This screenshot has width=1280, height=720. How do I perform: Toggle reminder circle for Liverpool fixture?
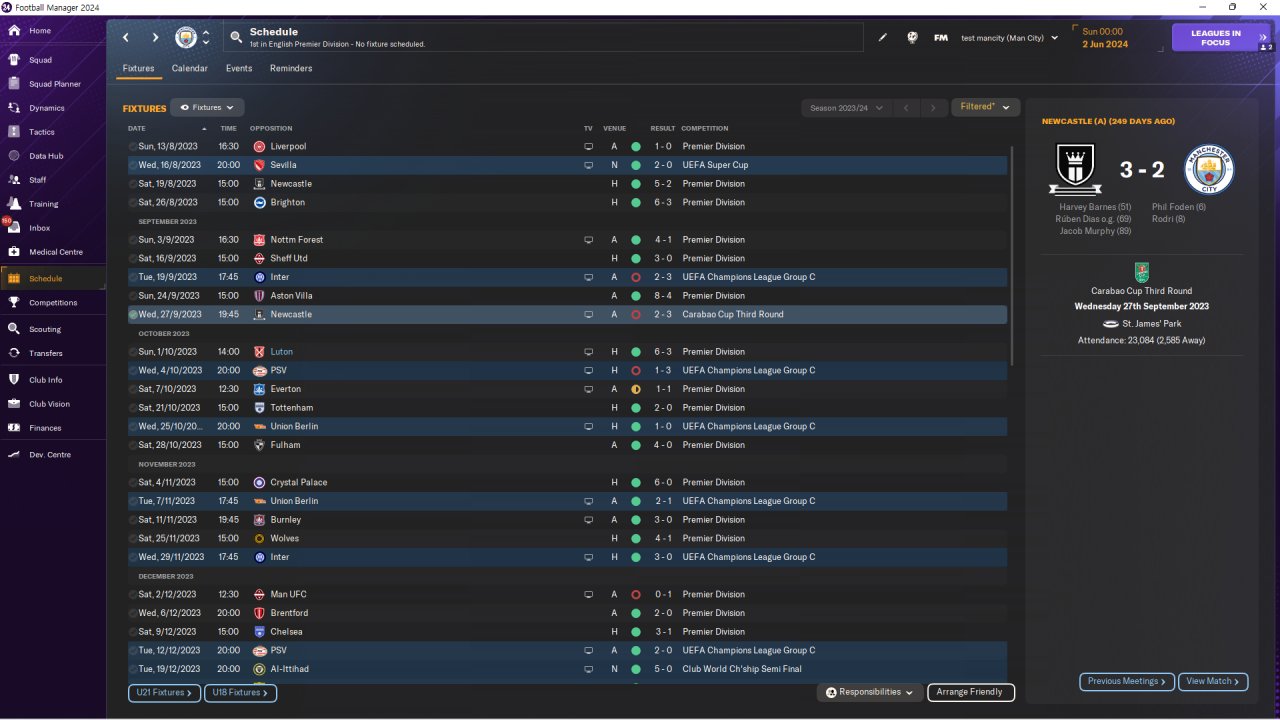coord(133,147)
